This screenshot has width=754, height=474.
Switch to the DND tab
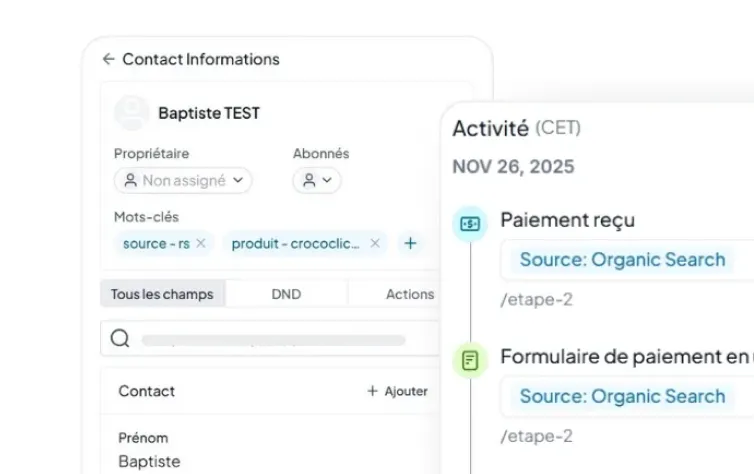(x=286, y=294)
